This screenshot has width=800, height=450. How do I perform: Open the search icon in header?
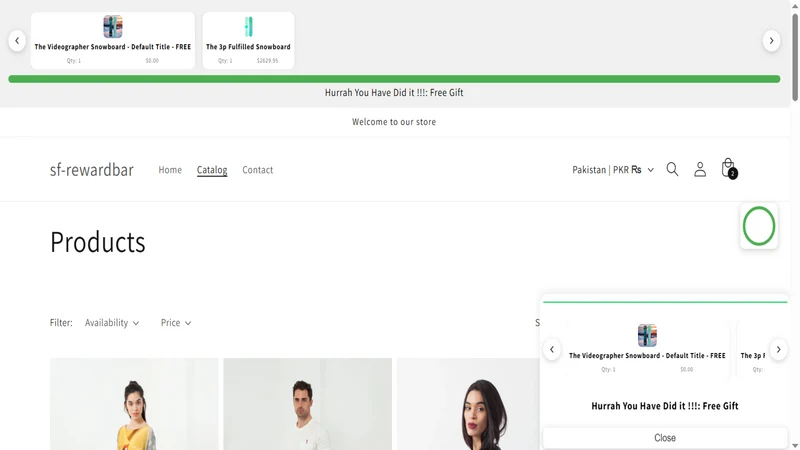672,169
